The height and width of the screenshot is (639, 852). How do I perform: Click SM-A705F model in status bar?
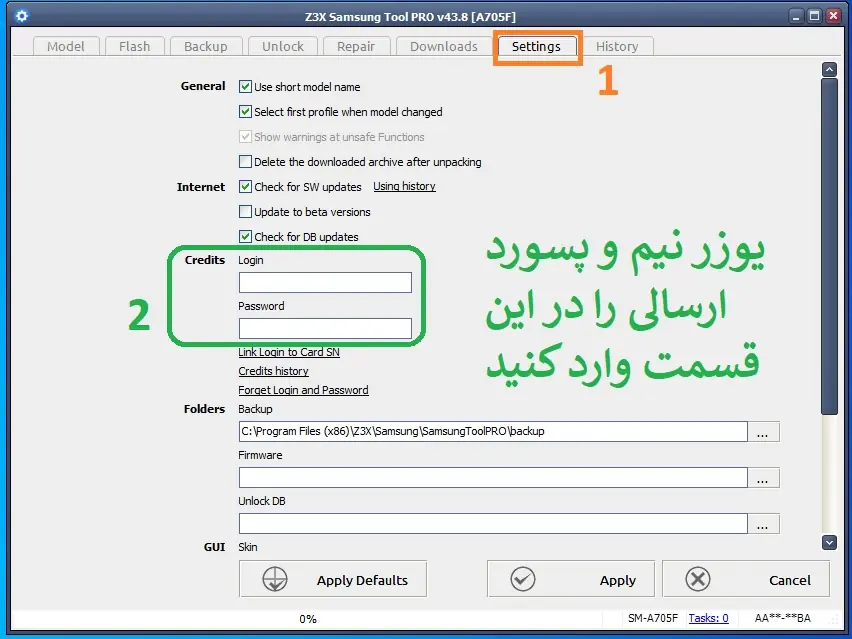(x=653, y=618)
